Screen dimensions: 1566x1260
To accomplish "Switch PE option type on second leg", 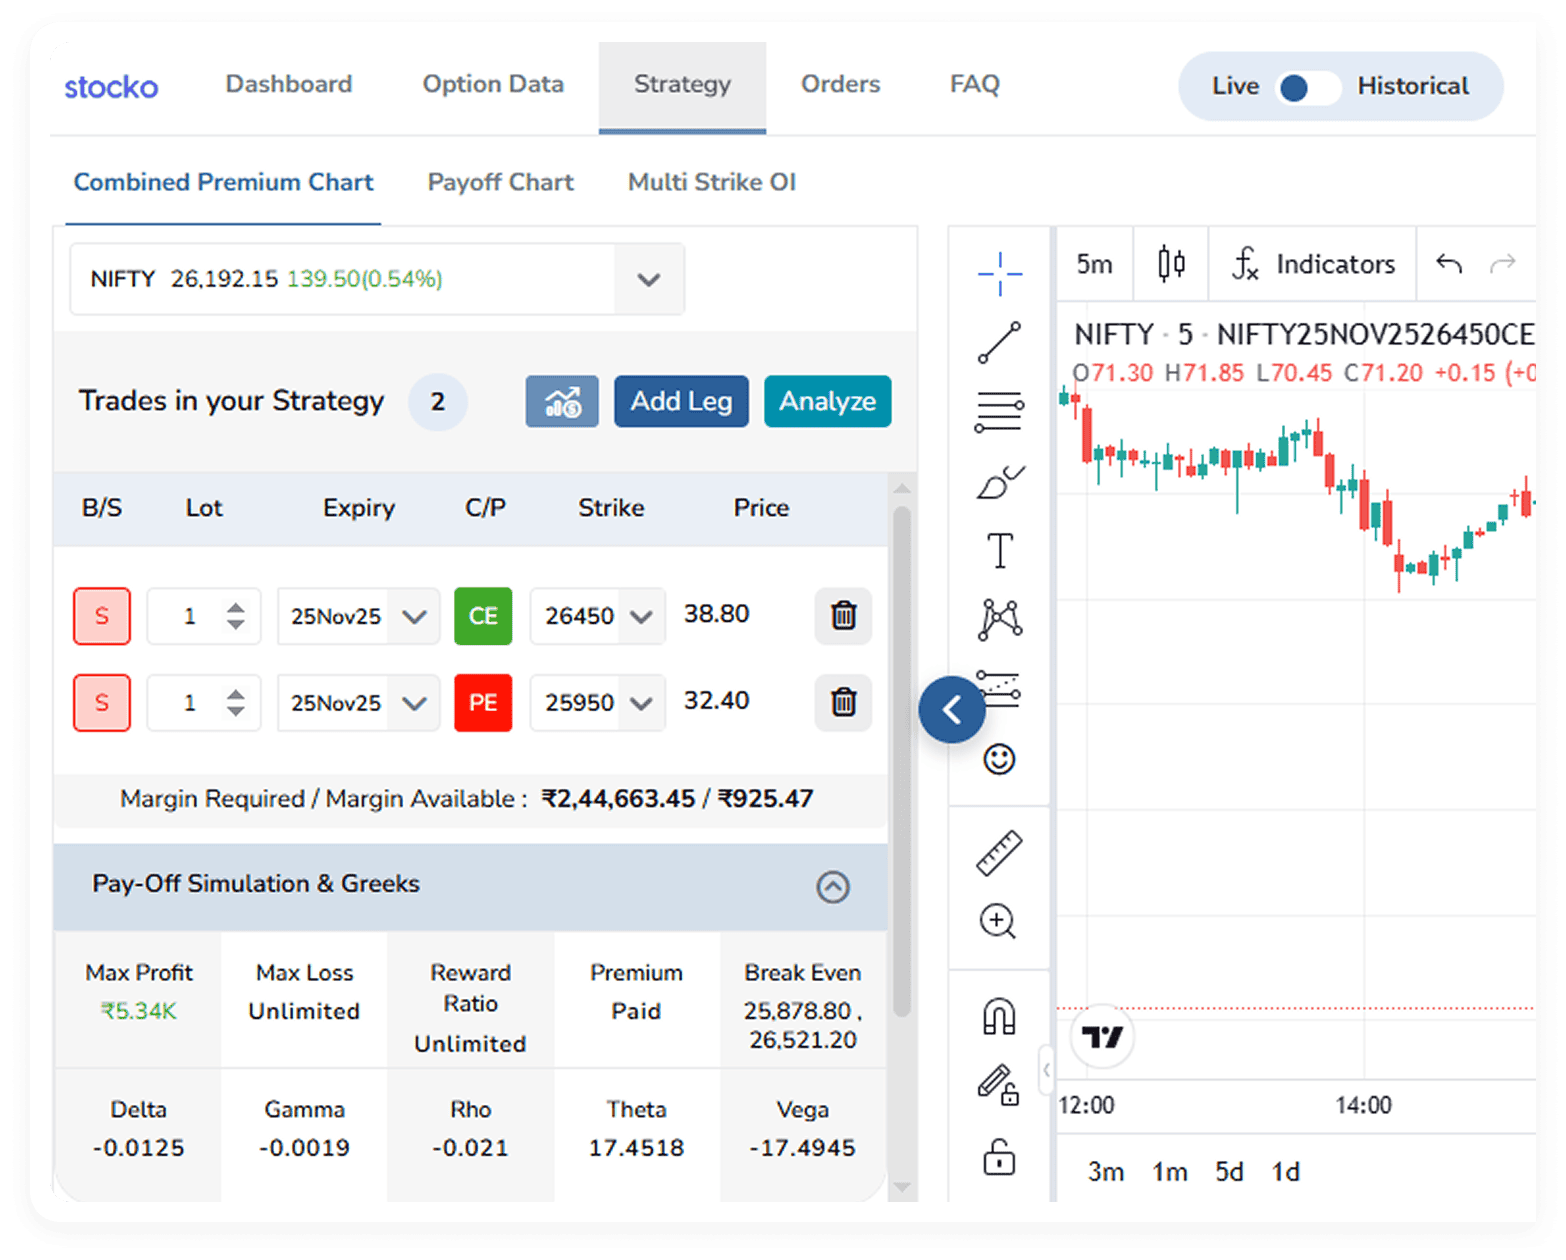I will pyautogui.click(x=483, y=703).
